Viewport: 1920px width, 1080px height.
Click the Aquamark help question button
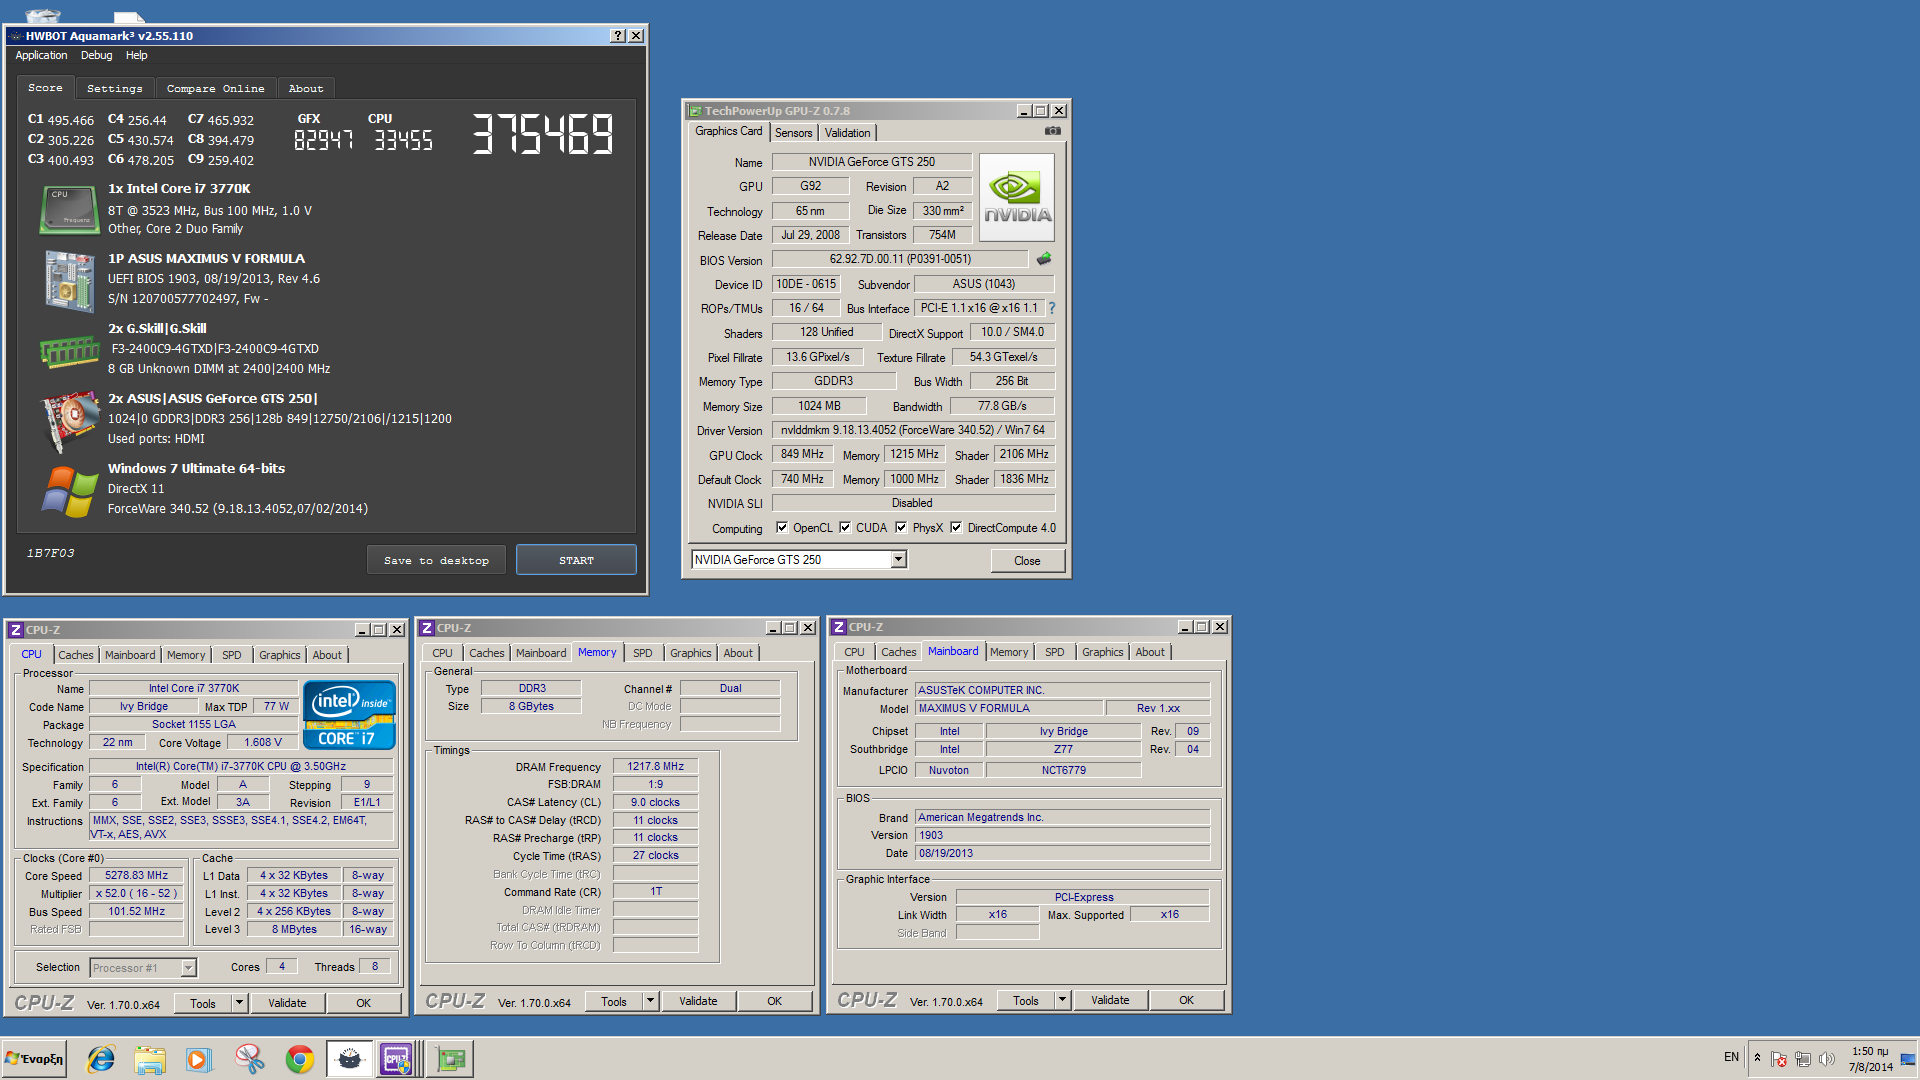coord(618,36)
